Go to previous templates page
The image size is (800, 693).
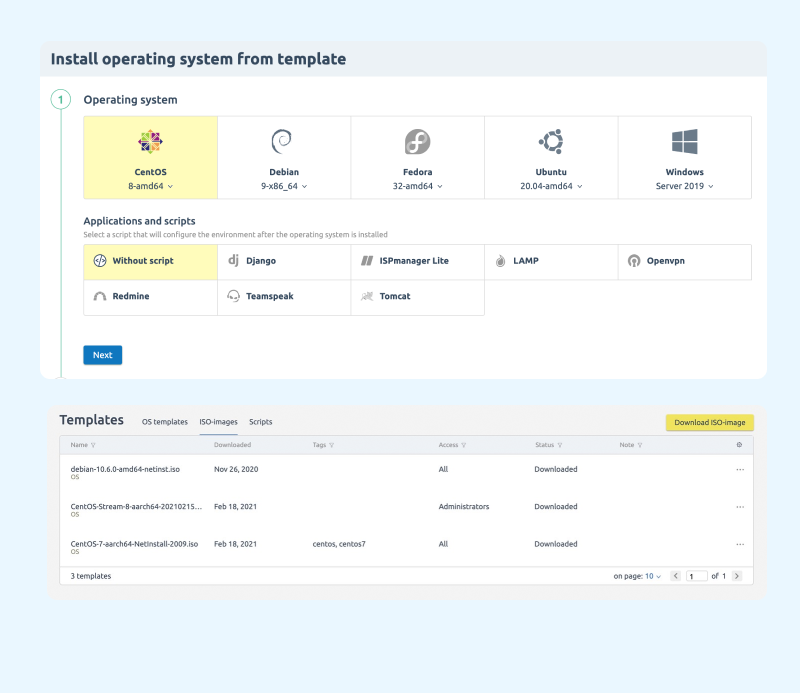(x=676, y=576)
